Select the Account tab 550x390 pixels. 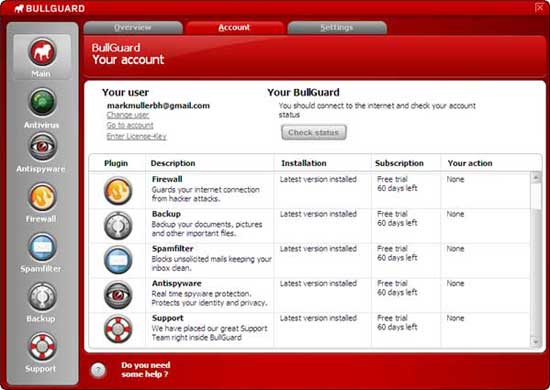[x=234, y=28]
